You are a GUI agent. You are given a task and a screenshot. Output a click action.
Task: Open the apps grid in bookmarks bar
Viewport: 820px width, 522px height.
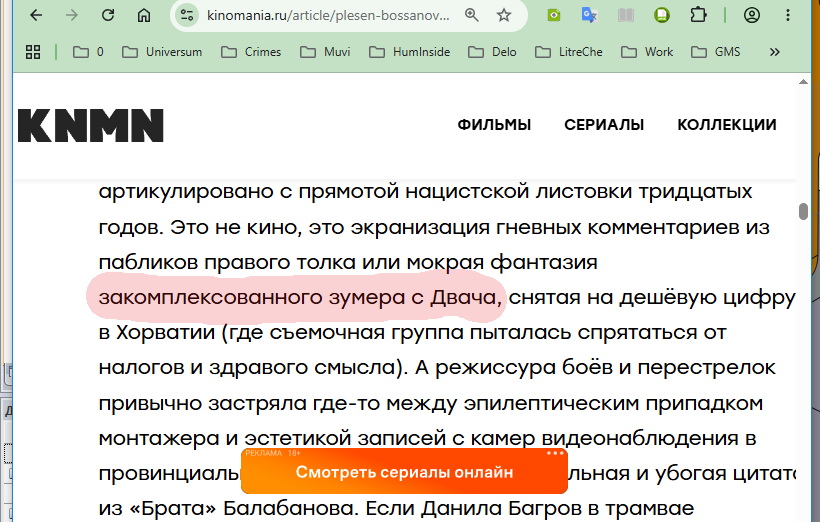click(33, 52)
